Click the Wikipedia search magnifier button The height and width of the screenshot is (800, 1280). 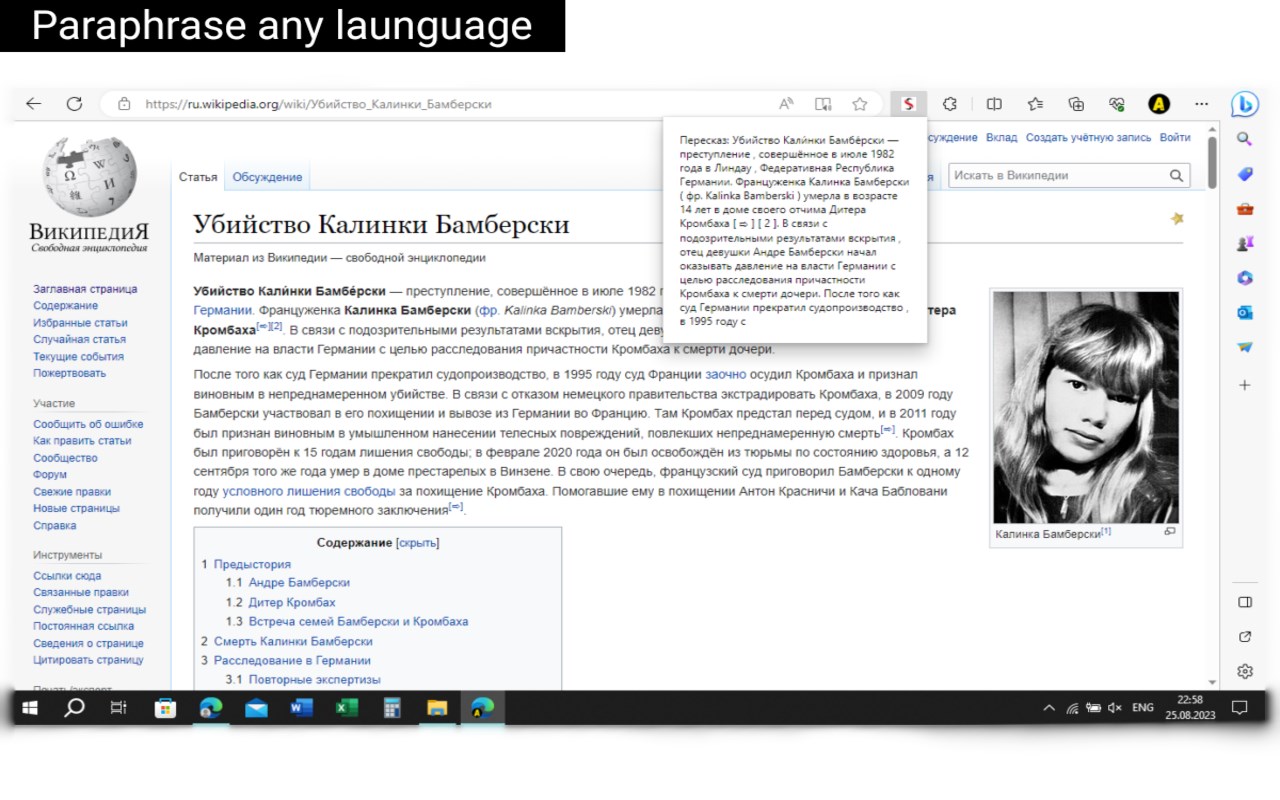(1176, 176)
